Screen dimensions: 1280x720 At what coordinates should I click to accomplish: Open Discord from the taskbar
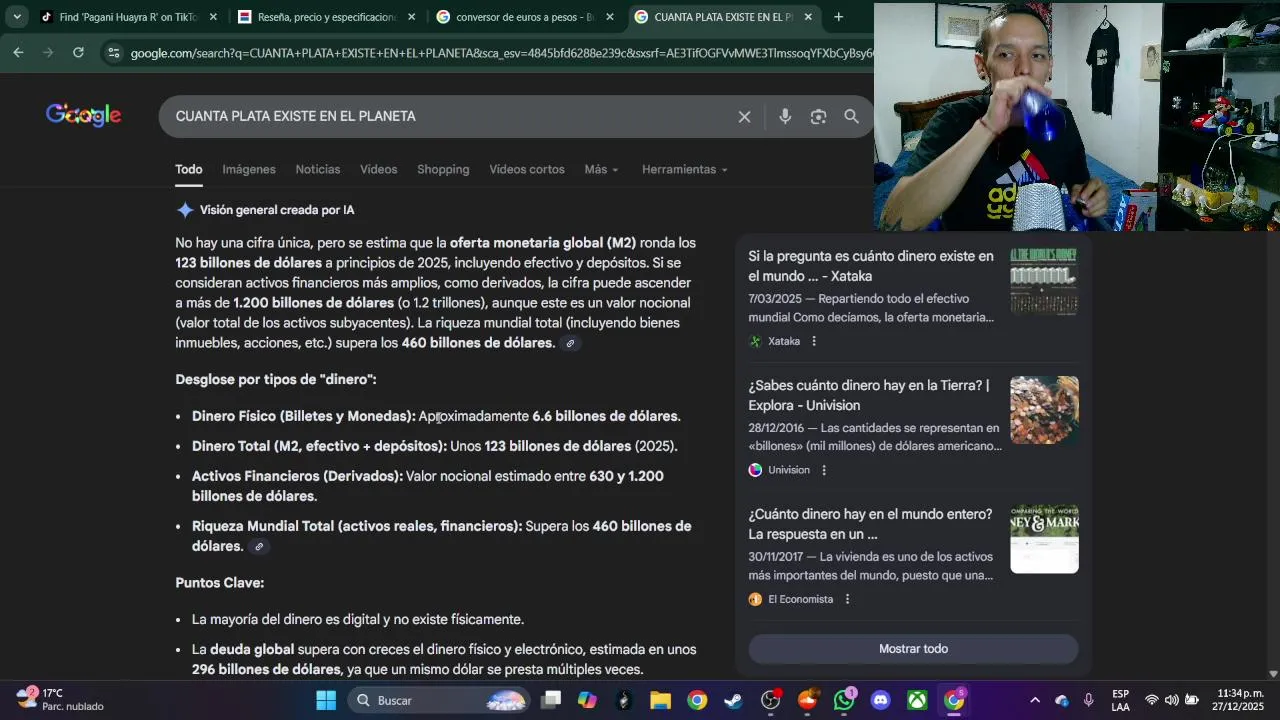pyautogui.click(x=880, y=700)
